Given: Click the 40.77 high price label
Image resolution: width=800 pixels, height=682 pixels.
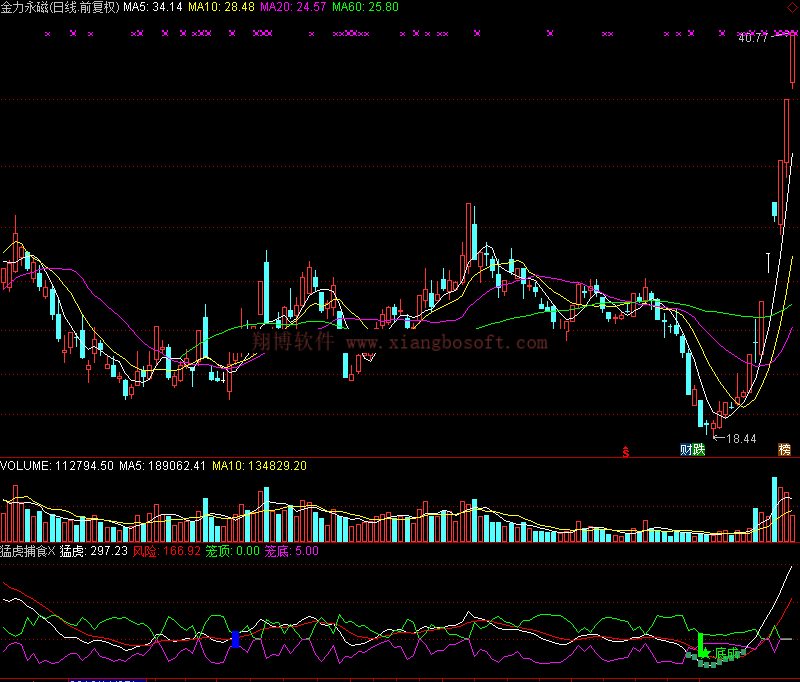Looking at the screenshot, I should point(753,38).
